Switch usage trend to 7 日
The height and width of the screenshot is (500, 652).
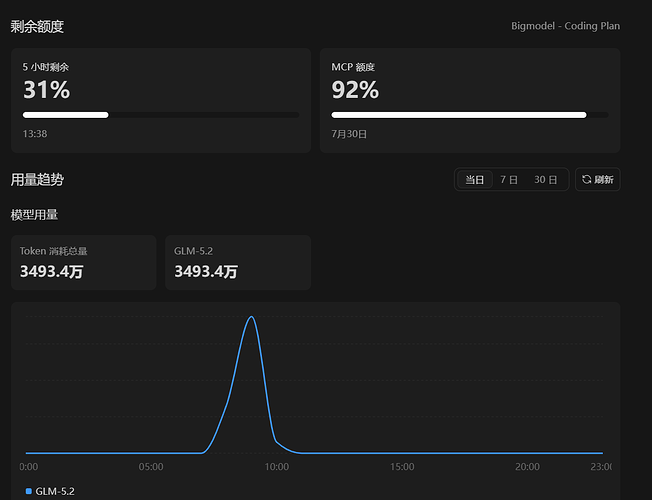(509, 180)
